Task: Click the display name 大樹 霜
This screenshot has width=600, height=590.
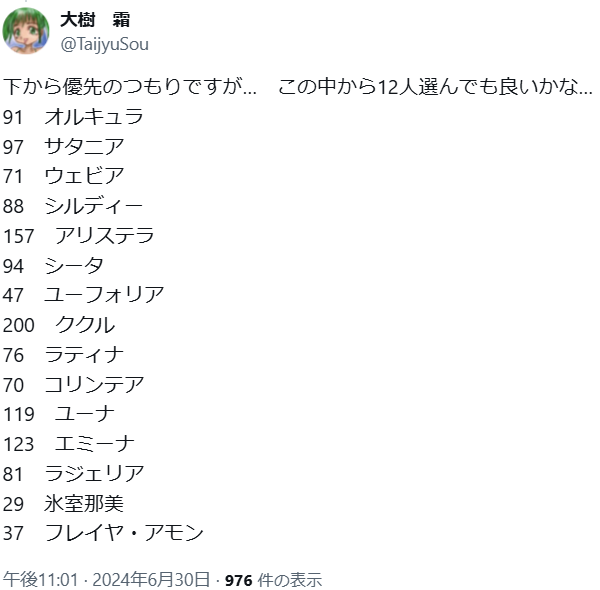Action: (95, 20)
